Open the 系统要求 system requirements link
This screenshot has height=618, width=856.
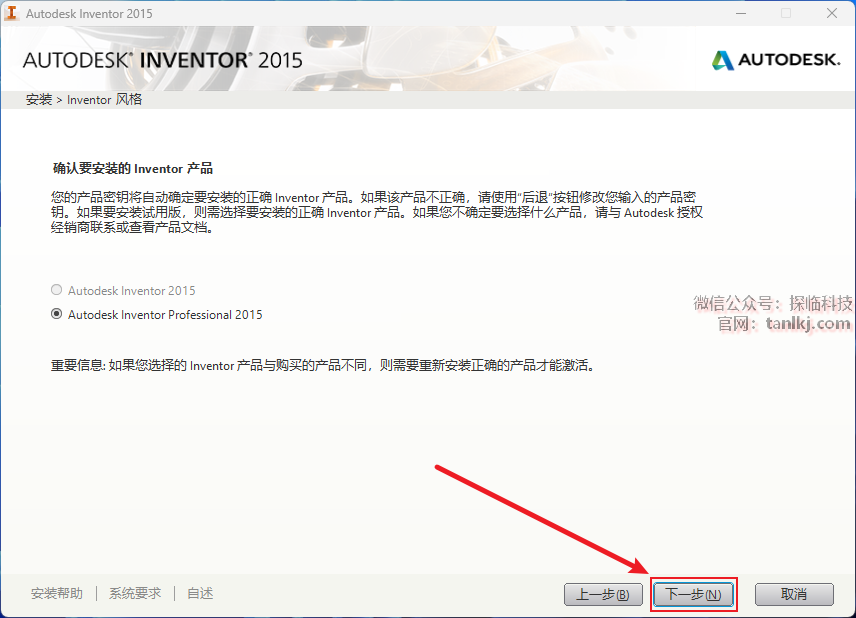135,593
